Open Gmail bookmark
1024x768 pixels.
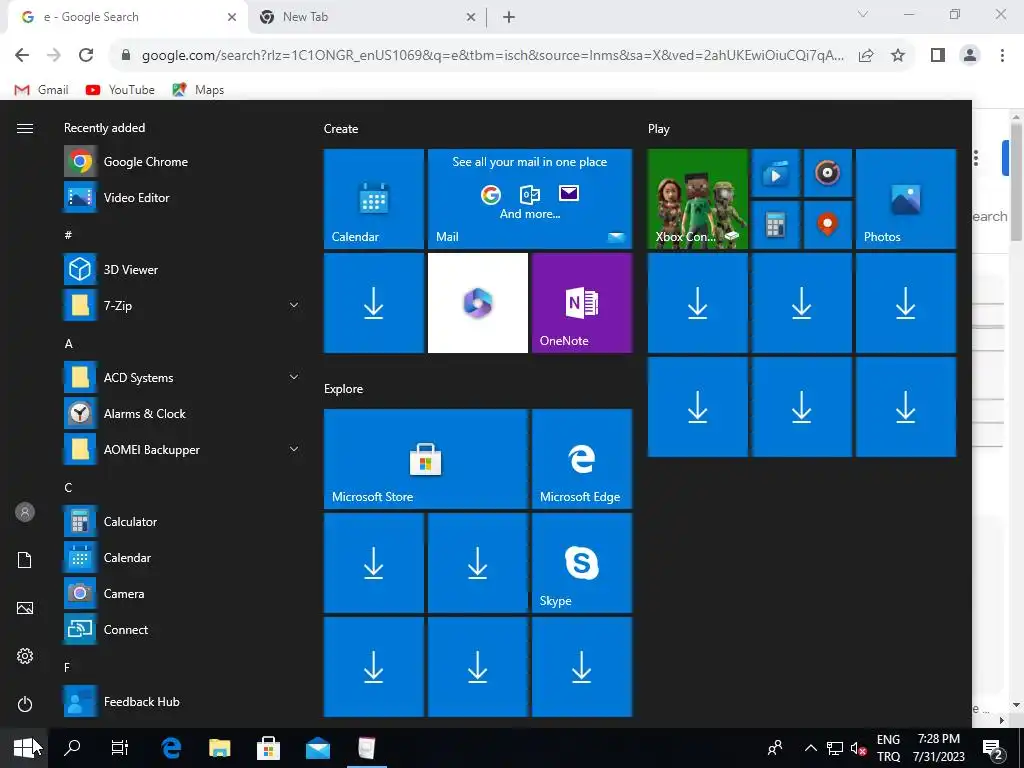click(42, 90)
